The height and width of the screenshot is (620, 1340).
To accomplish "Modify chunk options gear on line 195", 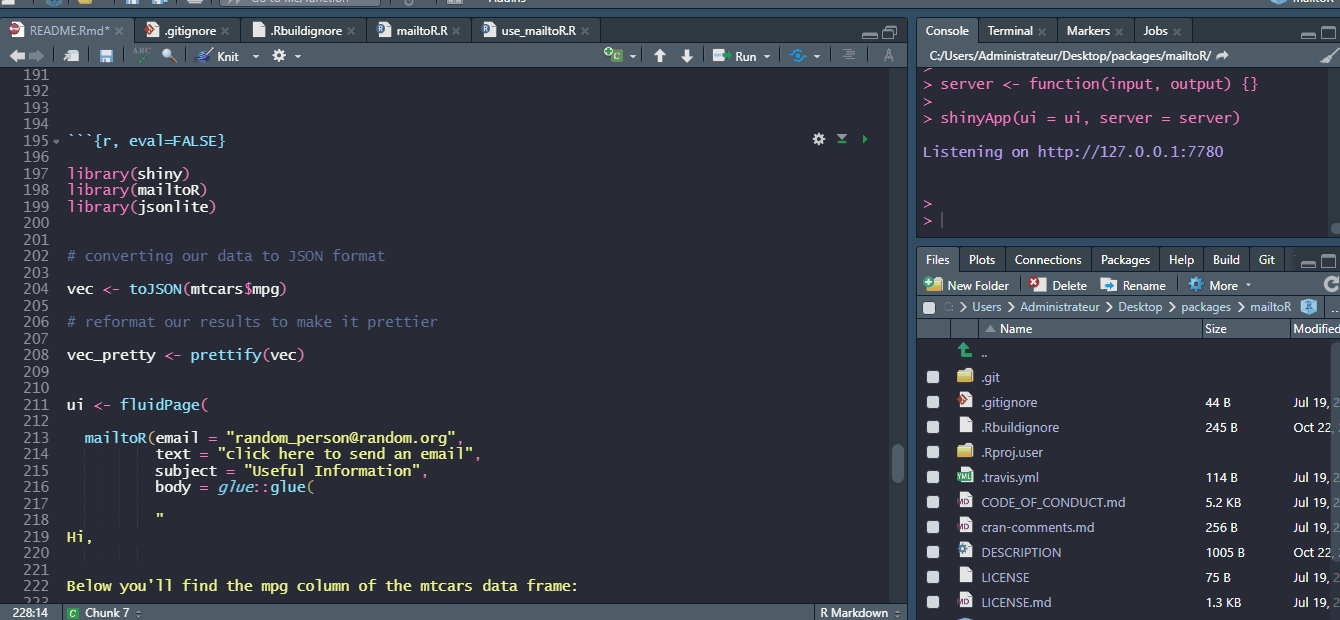I will (x=819, y=139).
